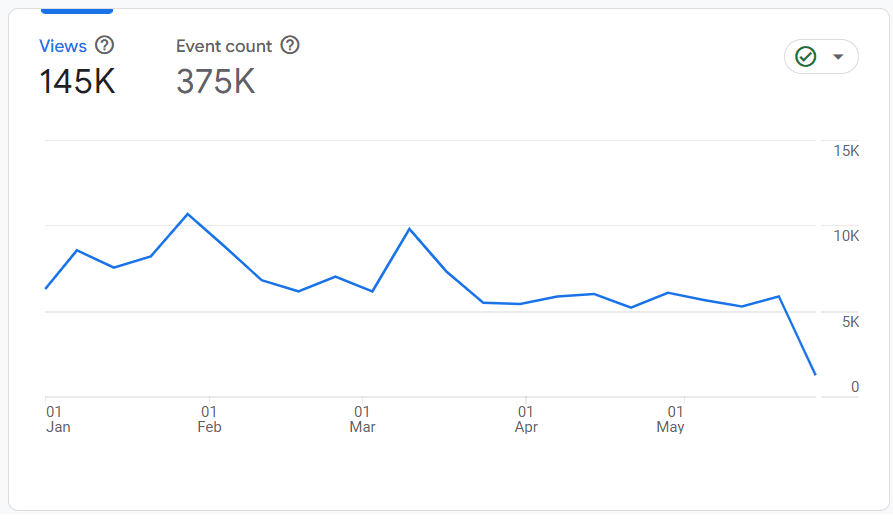Click the green checkmark data status icon

coord(805,57)
